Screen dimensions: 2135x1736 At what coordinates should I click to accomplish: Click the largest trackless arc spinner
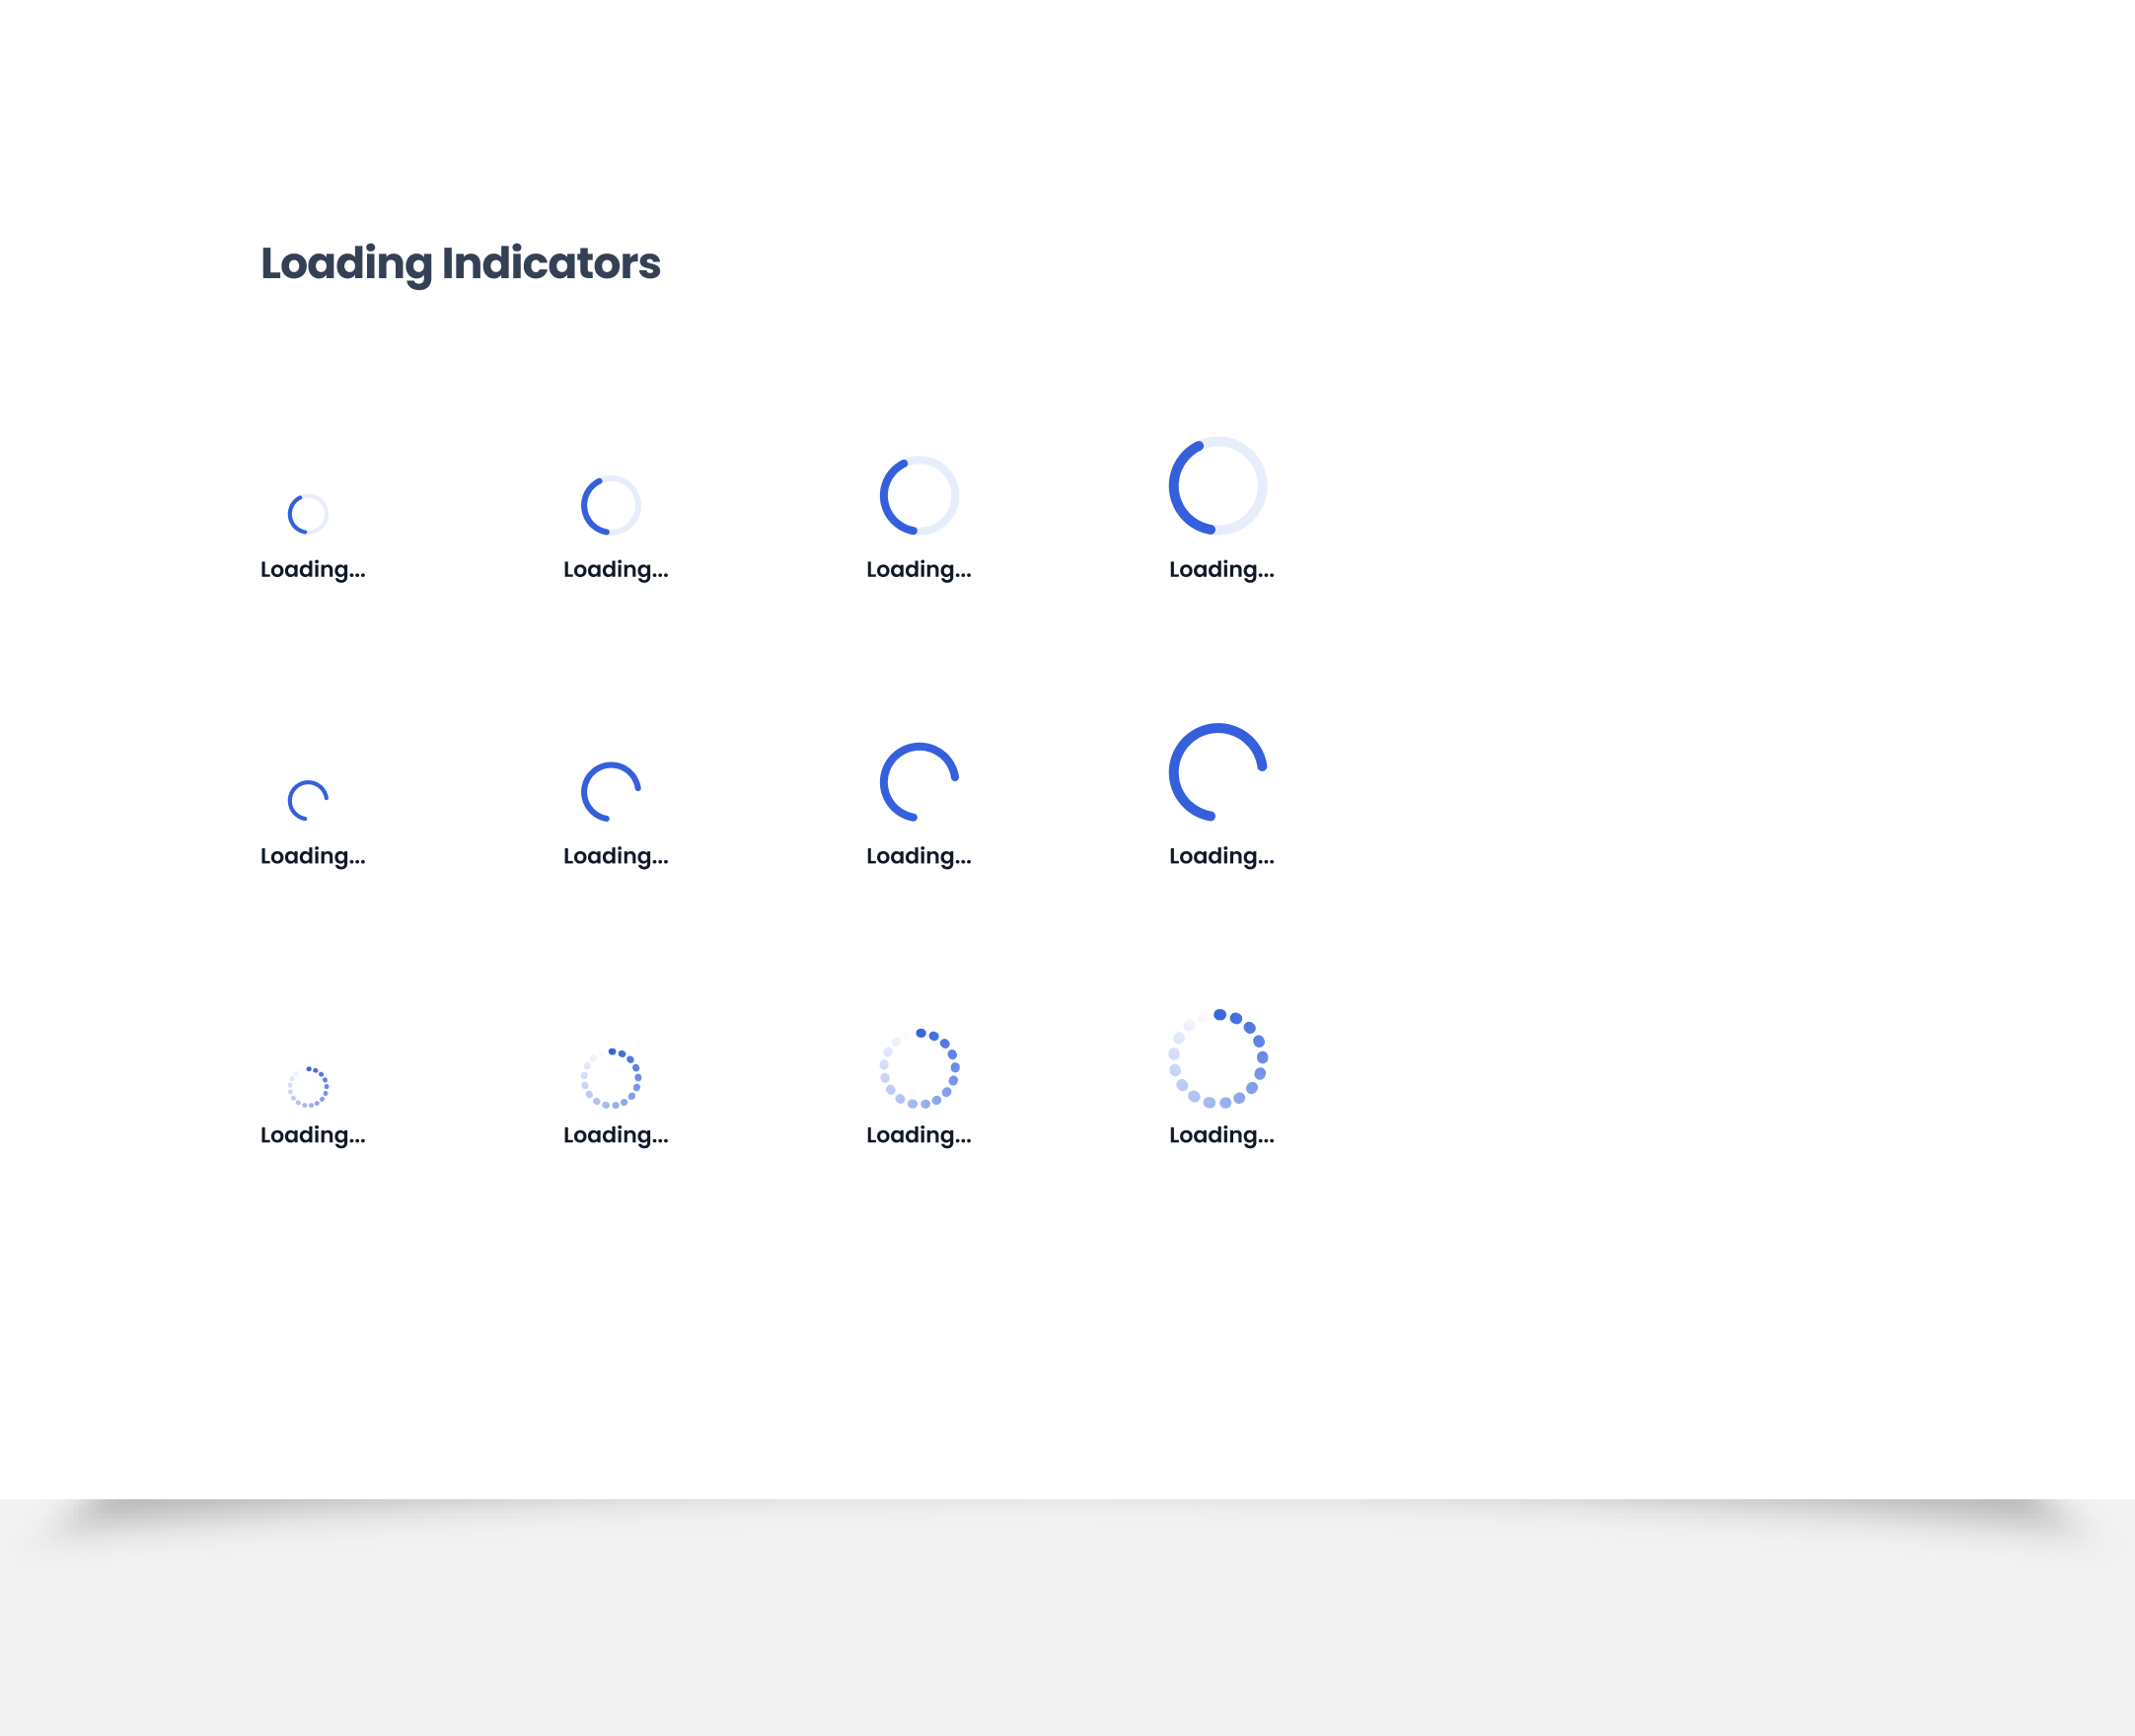click(x=1218, y=772)
